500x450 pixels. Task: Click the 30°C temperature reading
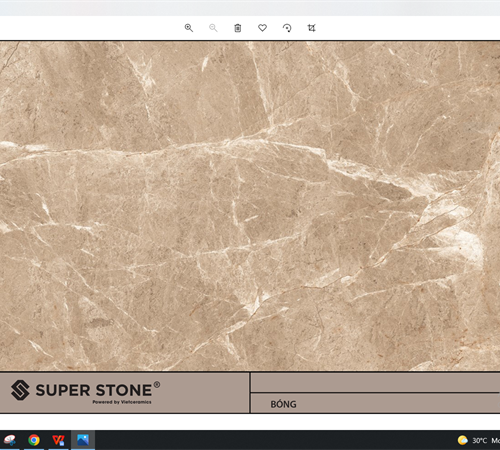click(x=479, y=441)
